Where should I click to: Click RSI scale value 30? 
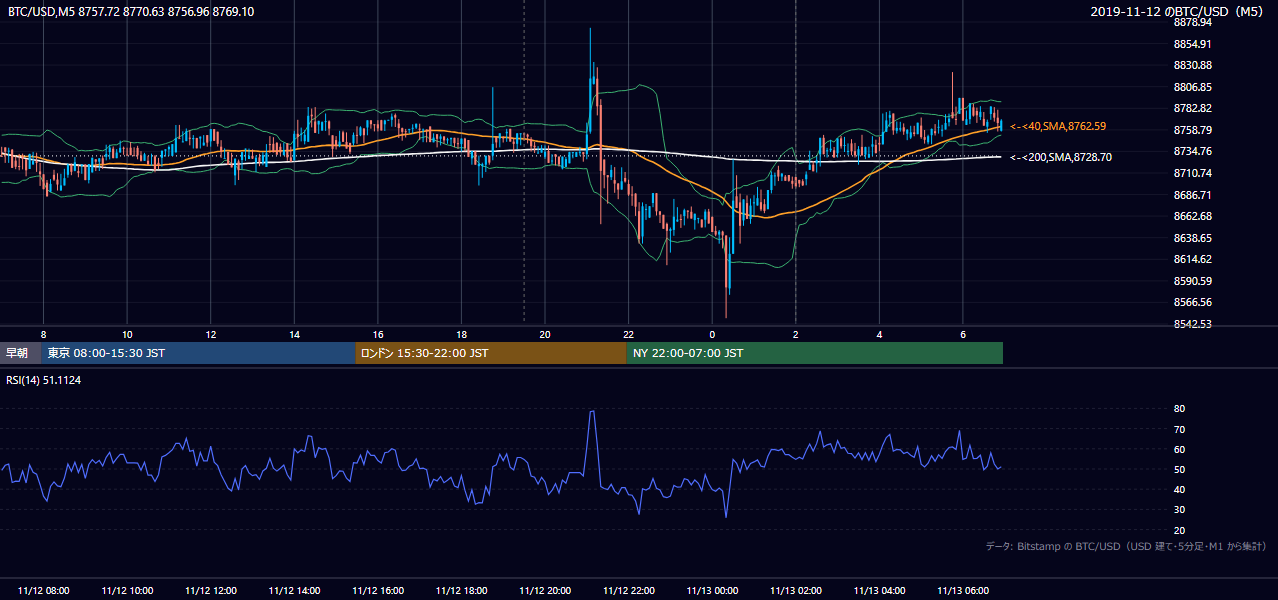(x=1179, y=510)
